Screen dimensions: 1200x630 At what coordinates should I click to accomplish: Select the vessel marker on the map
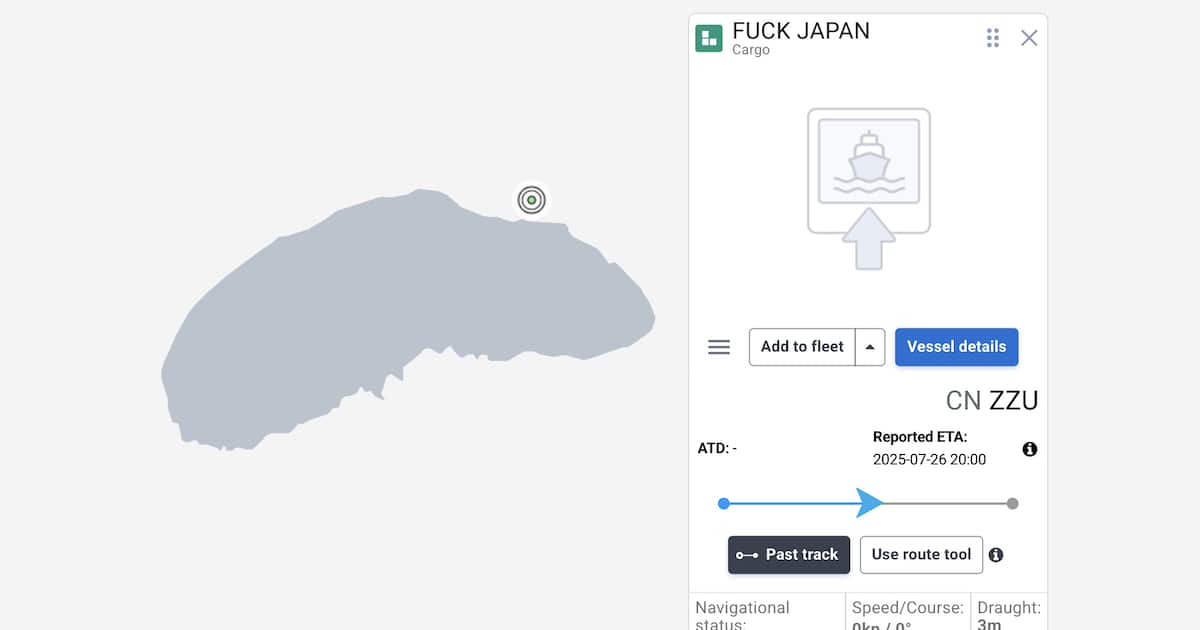pos(532,200)
